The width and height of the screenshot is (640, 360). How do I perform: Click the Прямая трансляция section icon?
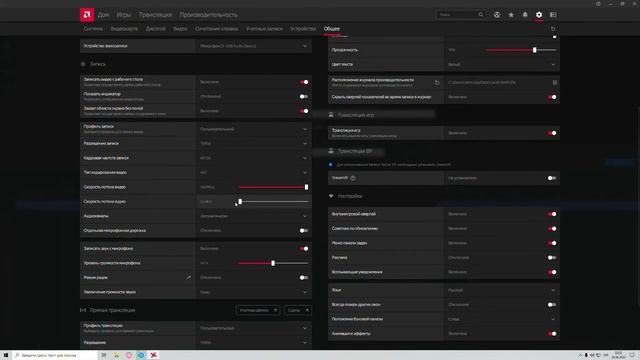pyautogui.click(x=83, y=310)
